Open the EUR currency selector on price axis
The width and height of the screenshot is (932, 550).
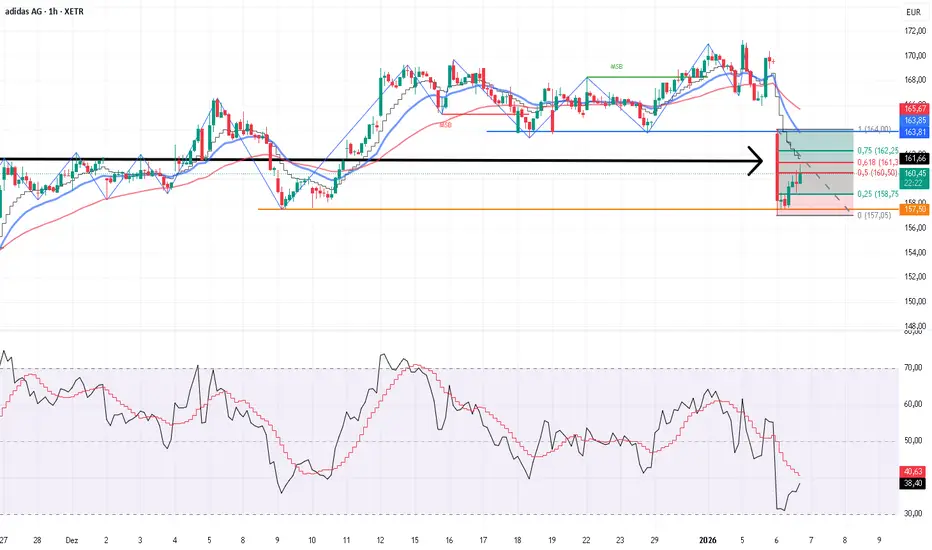[914, 12]
